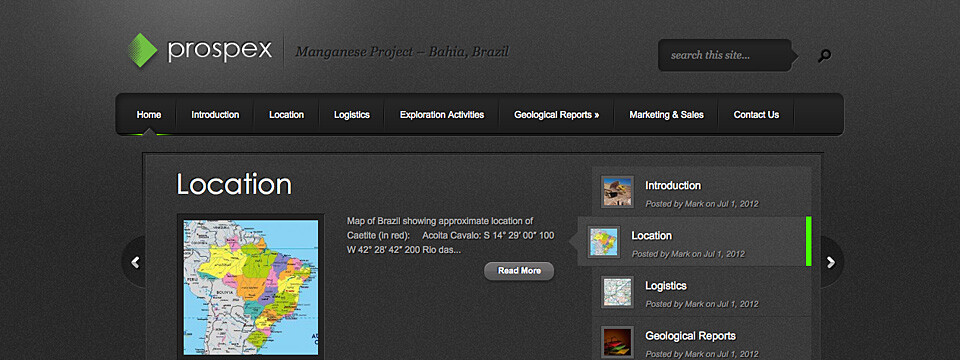The width and height of the screenshot is (960, 360).
Task: Click the search magnifier icon
Action: click(x=825, y=56)
